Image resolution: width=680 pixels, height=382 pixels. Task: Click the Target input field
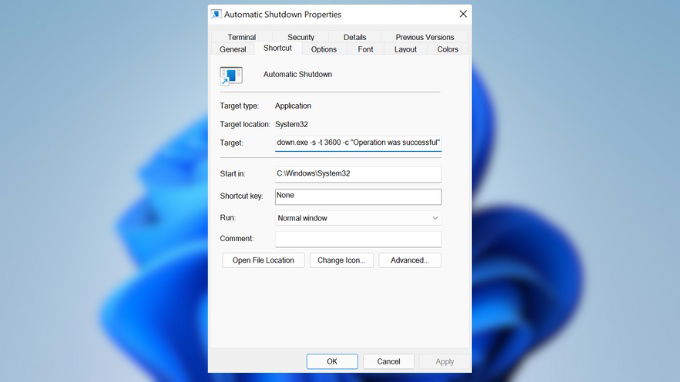pyautogui.click(x=358, y=143)
